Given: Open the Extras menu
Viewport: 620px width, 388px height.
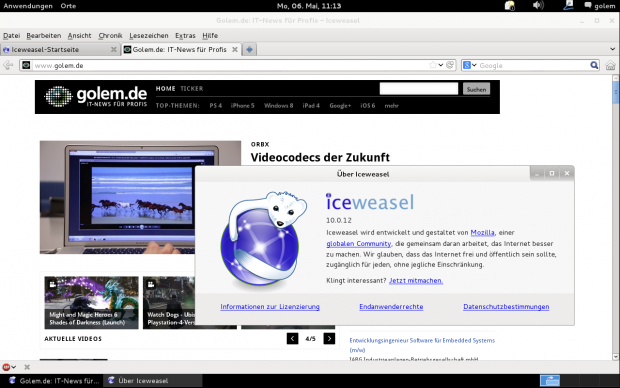Looking at the screenshot, I should (185, 36).
